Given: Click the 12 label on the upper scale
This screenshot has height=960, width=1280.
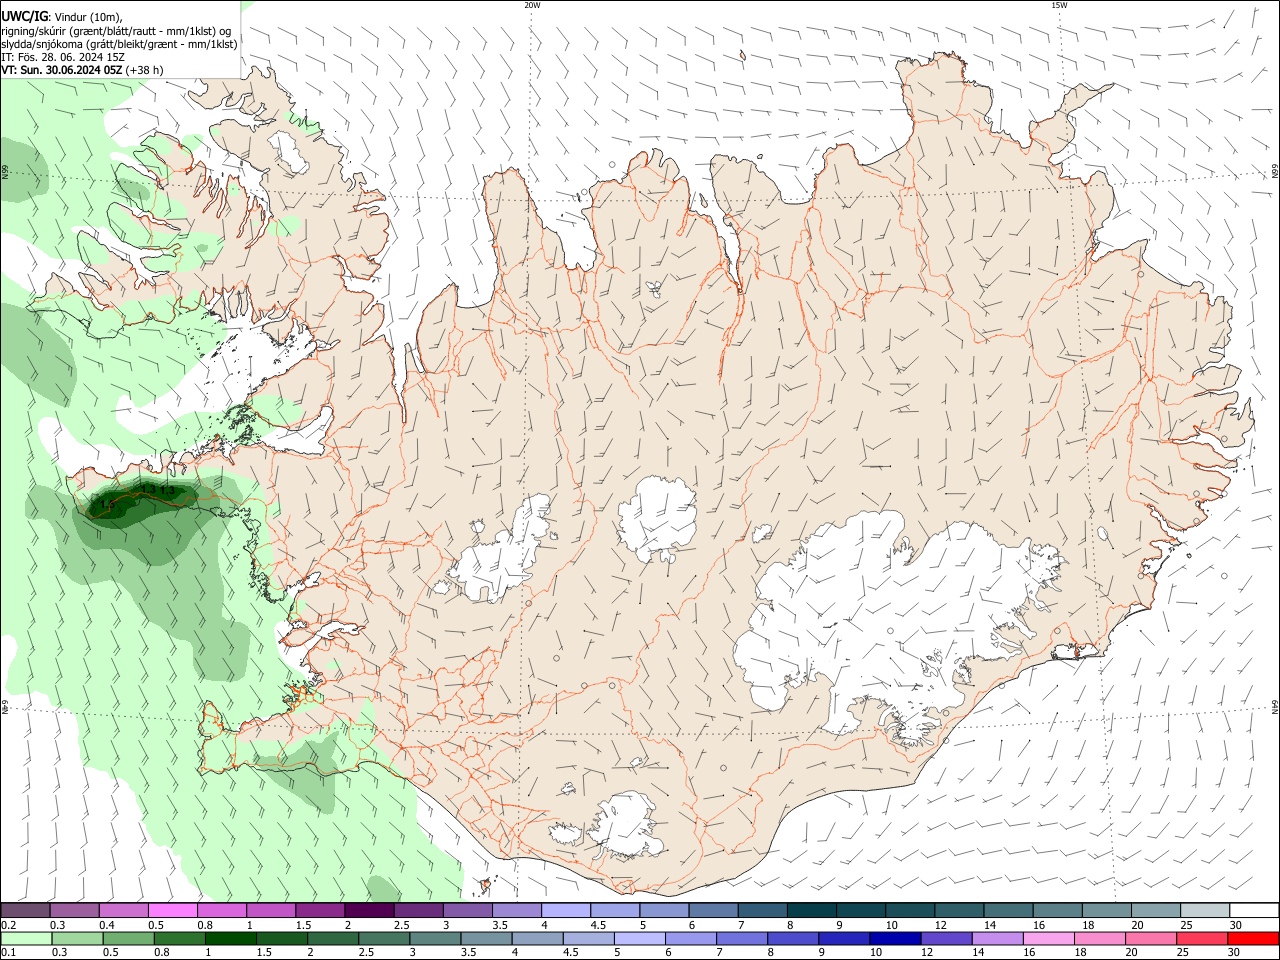Looking at the screenshot, I should tap(940, 925).
